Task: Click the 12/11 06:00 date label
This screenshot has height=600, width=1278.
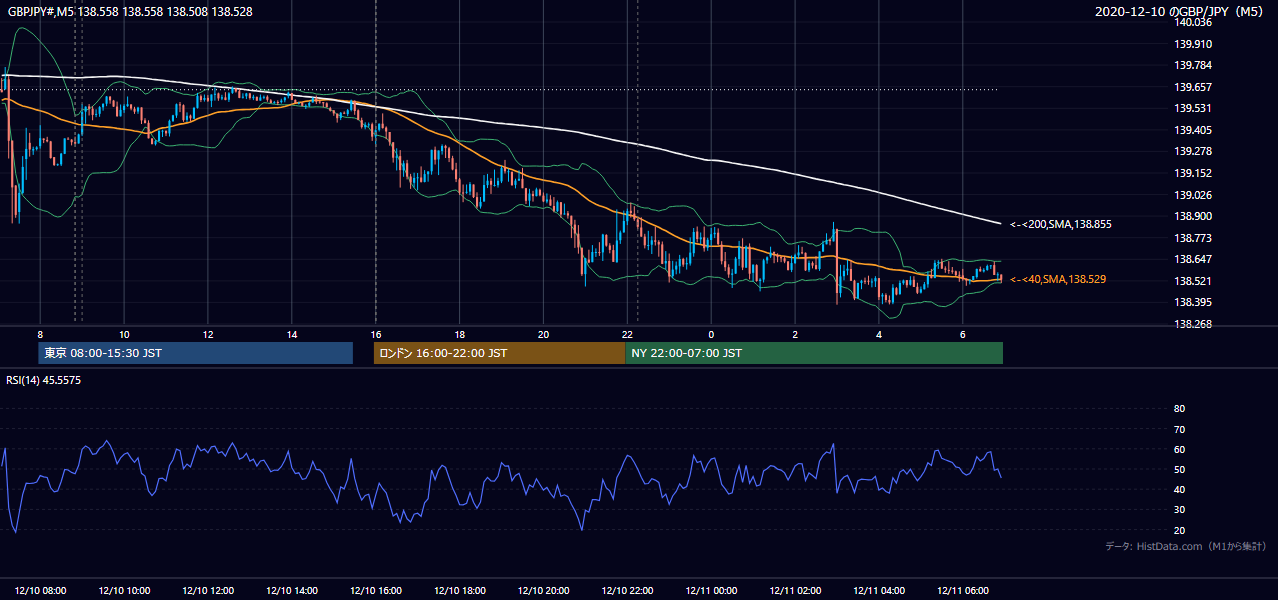Action: [x=963, y=591]
